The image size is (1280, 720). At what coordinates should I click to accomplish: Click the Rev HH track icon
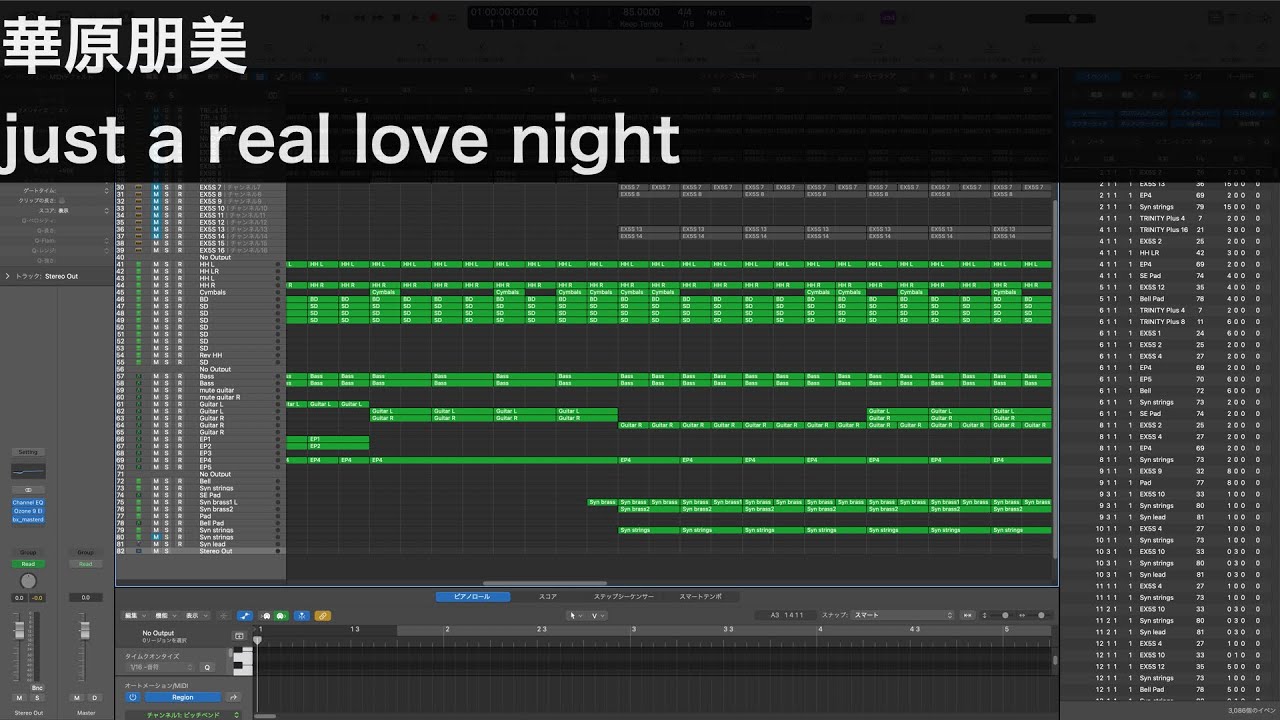point(139,355)
